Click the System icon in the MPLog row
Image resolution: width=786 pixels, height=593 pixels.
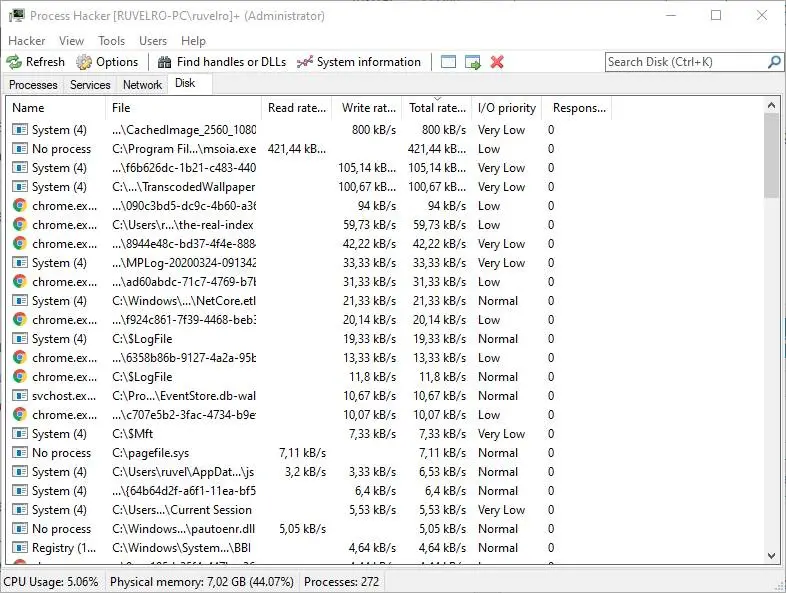[x=20, y=263]
